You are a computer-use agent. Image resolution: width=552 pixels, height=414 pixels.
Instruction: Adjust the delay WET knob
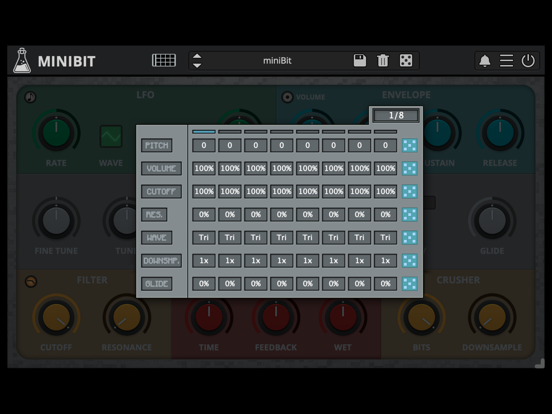click(343, 318)
